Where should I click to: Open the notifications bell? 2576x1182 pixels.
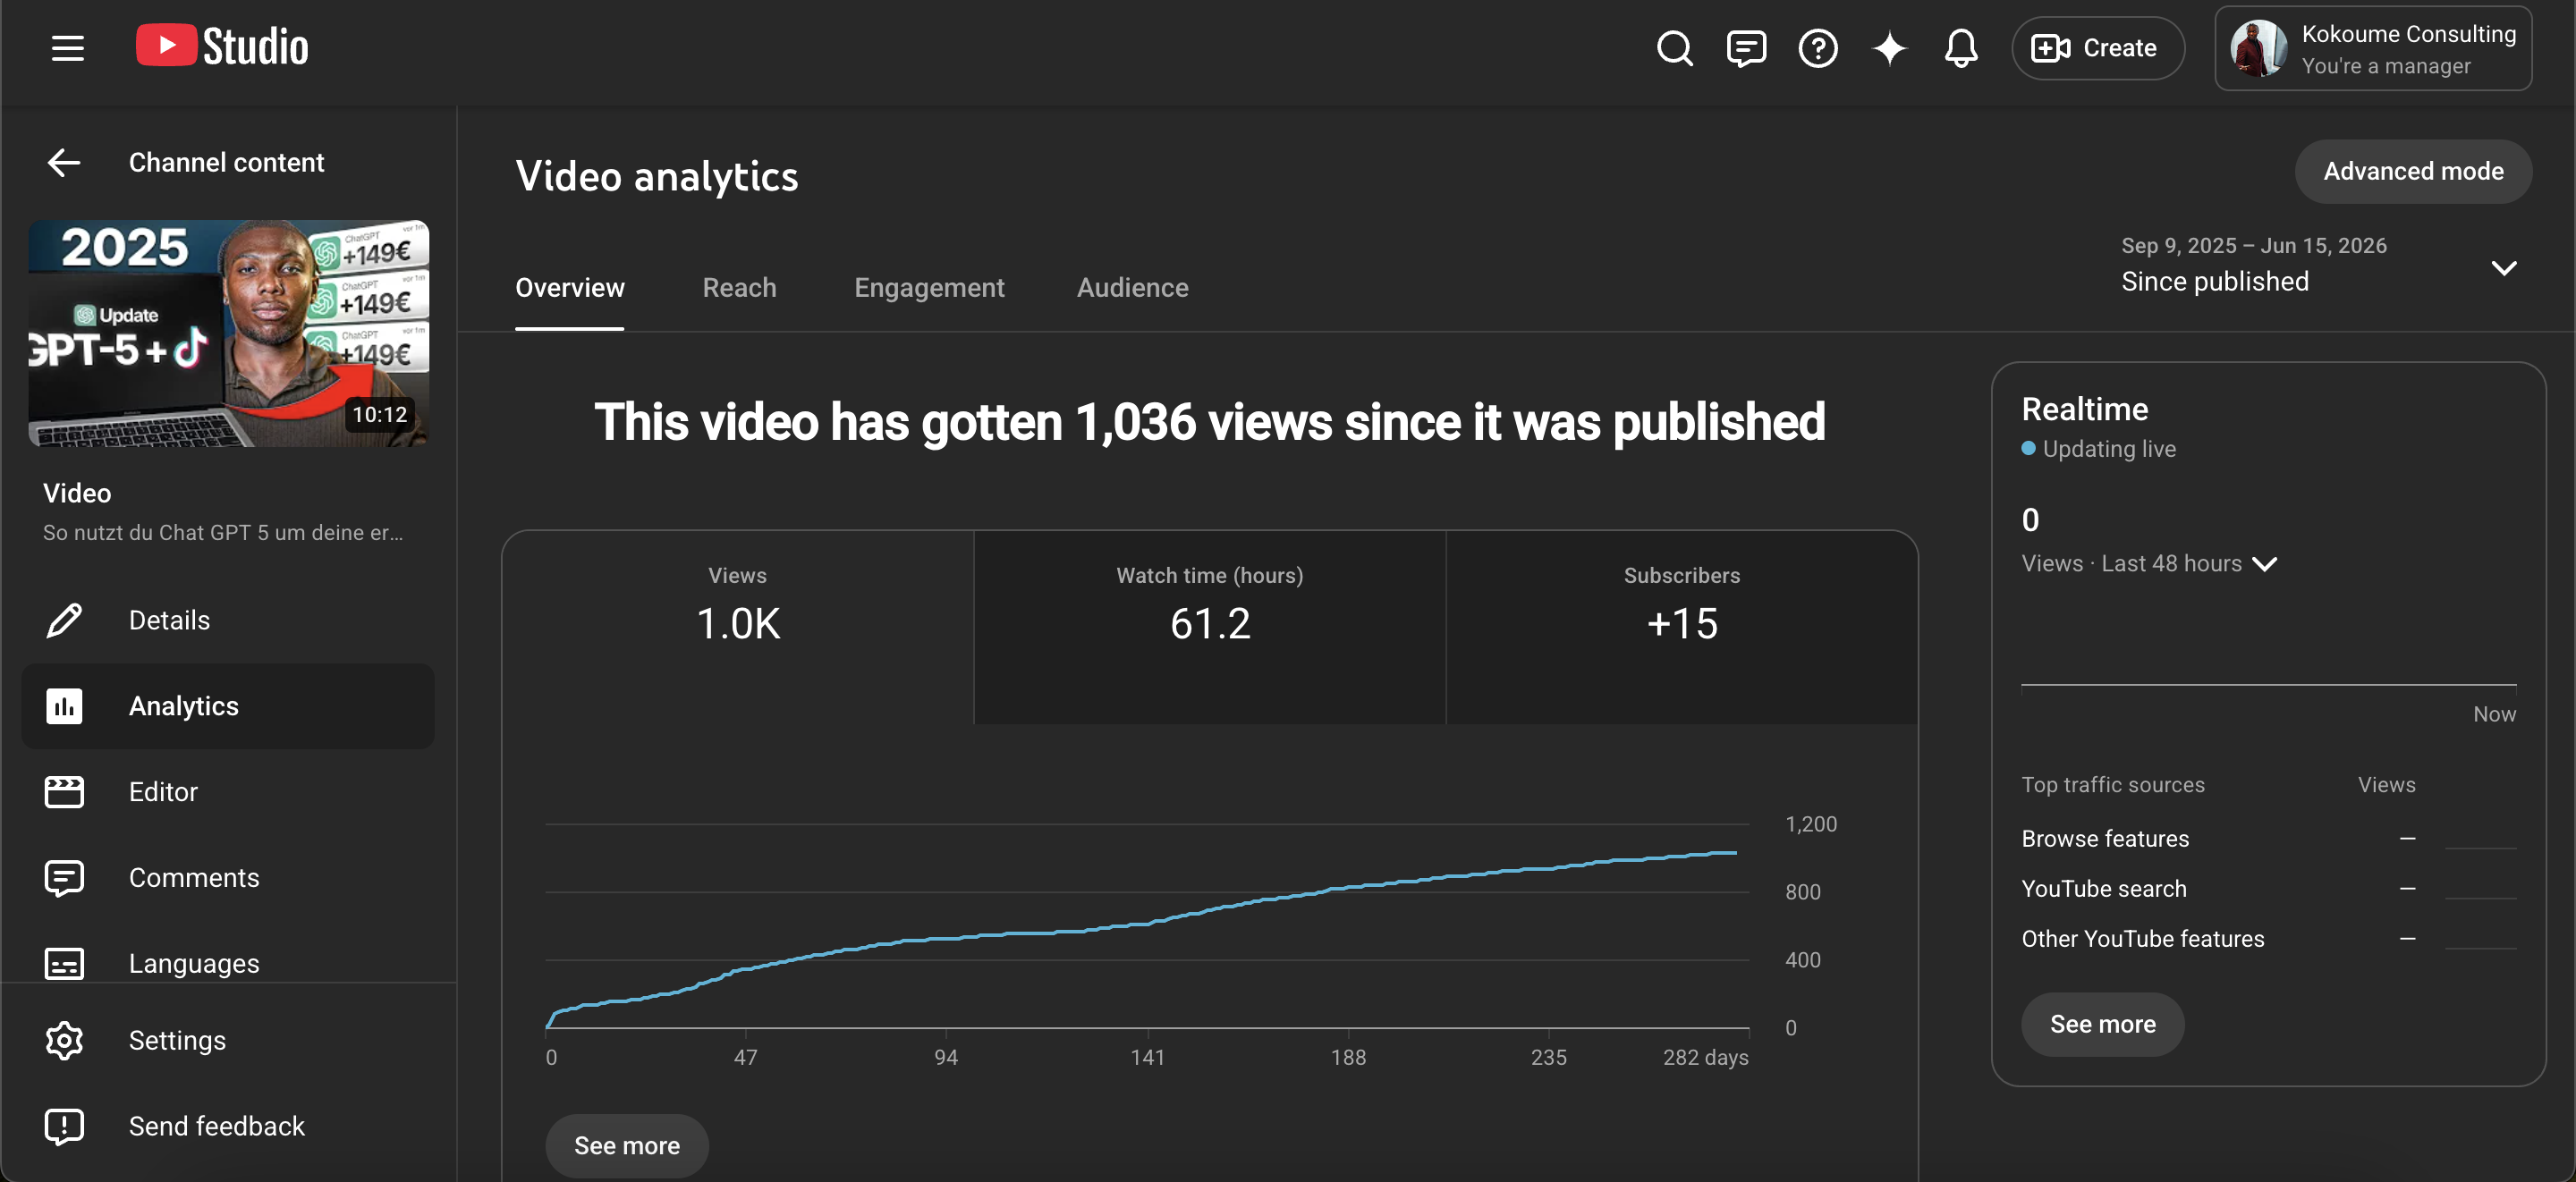tap(1961, 48)
